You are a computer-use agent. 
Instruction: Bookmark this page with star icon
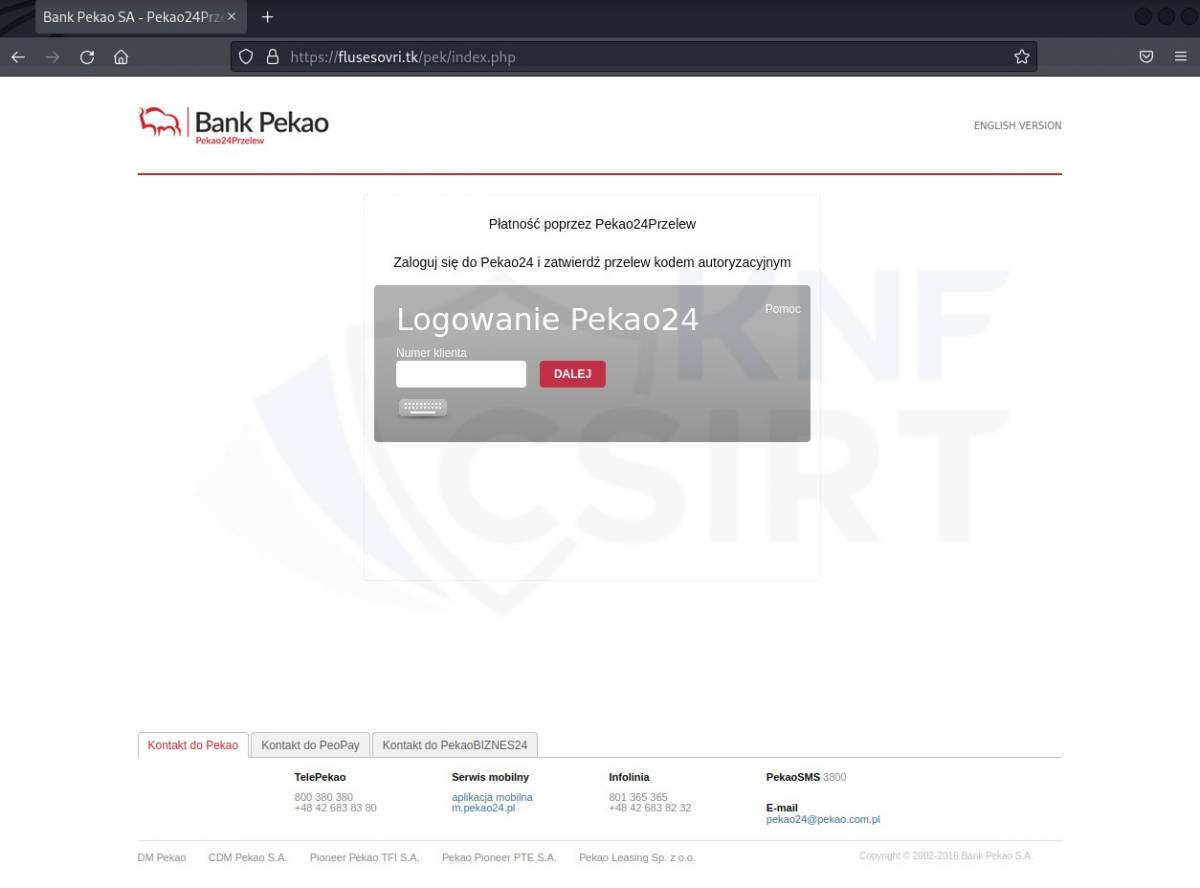pyautogui.click(x=1021, y=57)
